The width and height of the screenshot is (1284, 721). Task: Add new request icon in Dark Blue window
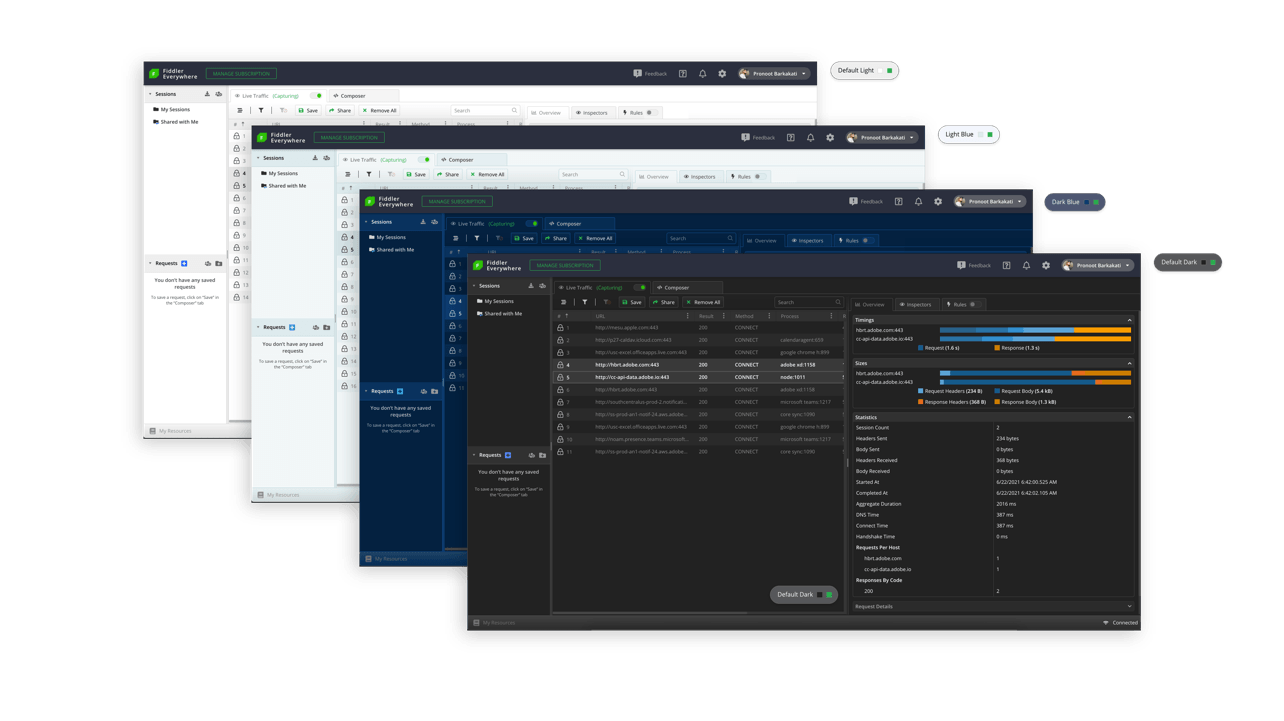click(x=400, y=391)
